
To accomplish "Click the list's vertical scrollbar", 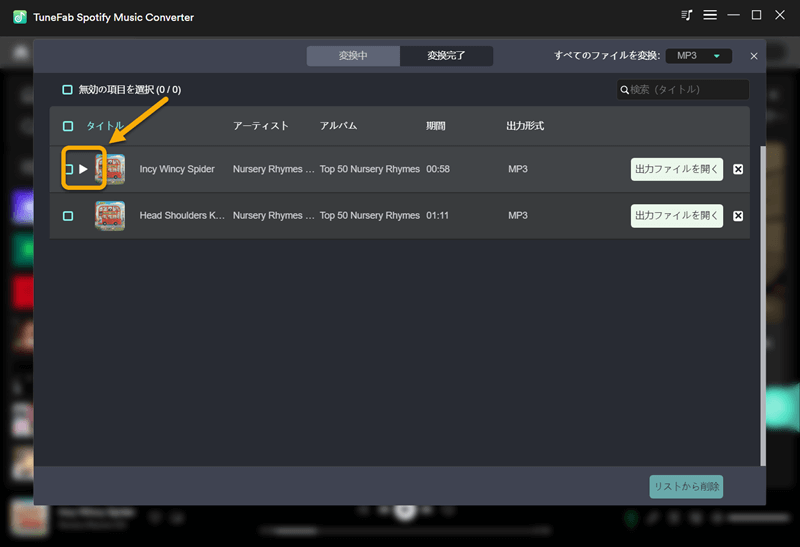I will coord(763,306).
